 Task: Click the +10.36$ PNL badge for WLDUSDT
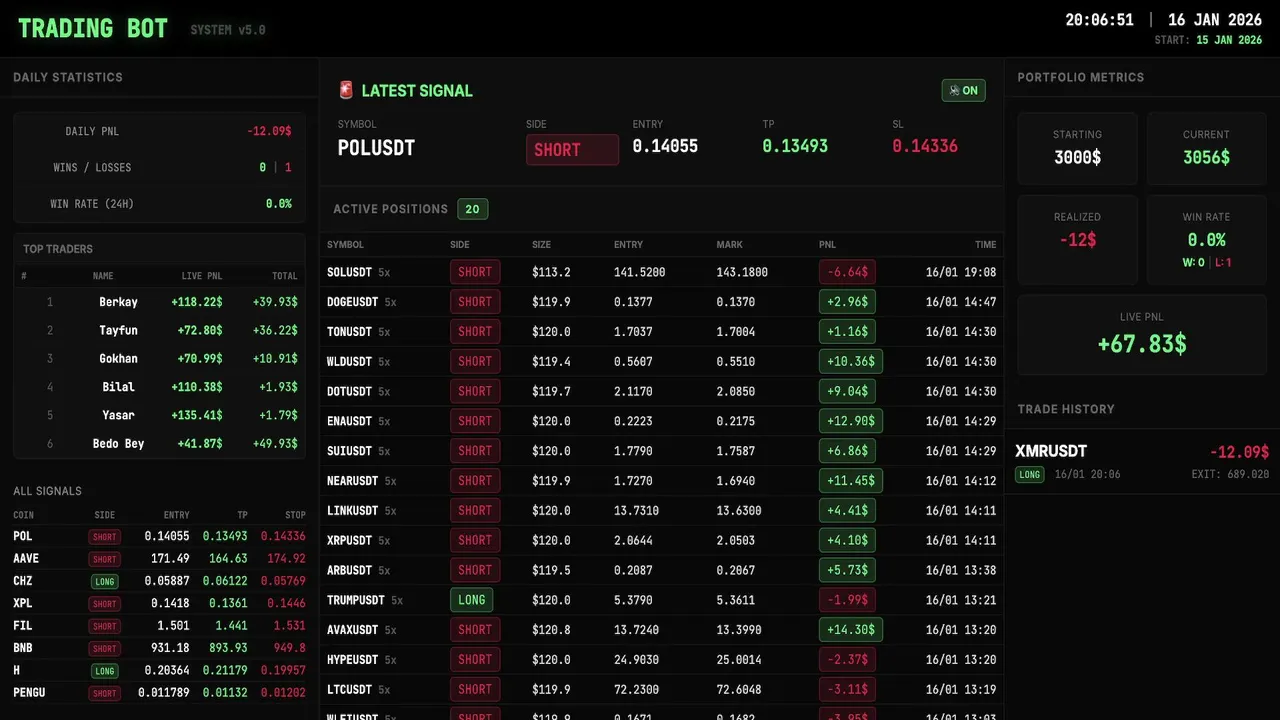(x=850, y=361)
